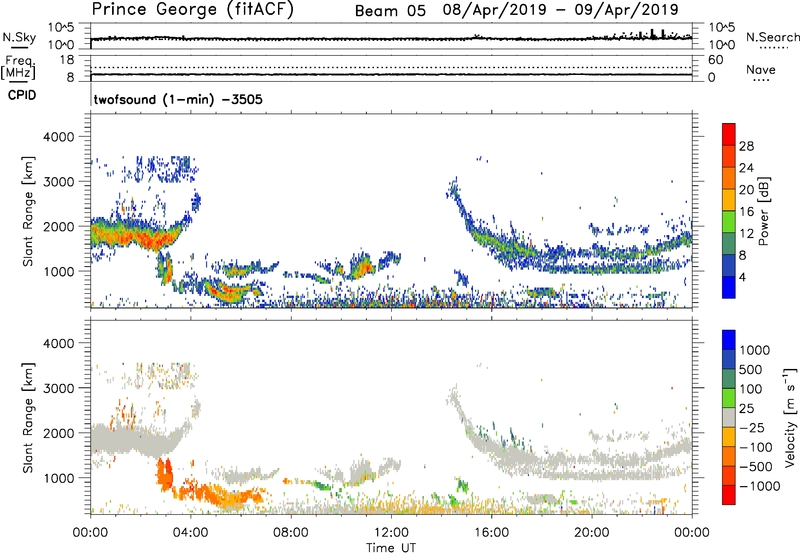Select the 'twofsound (1-min) -3505' text
The width and height of the screenshot is (800, 554).
(x=178, y=99)
